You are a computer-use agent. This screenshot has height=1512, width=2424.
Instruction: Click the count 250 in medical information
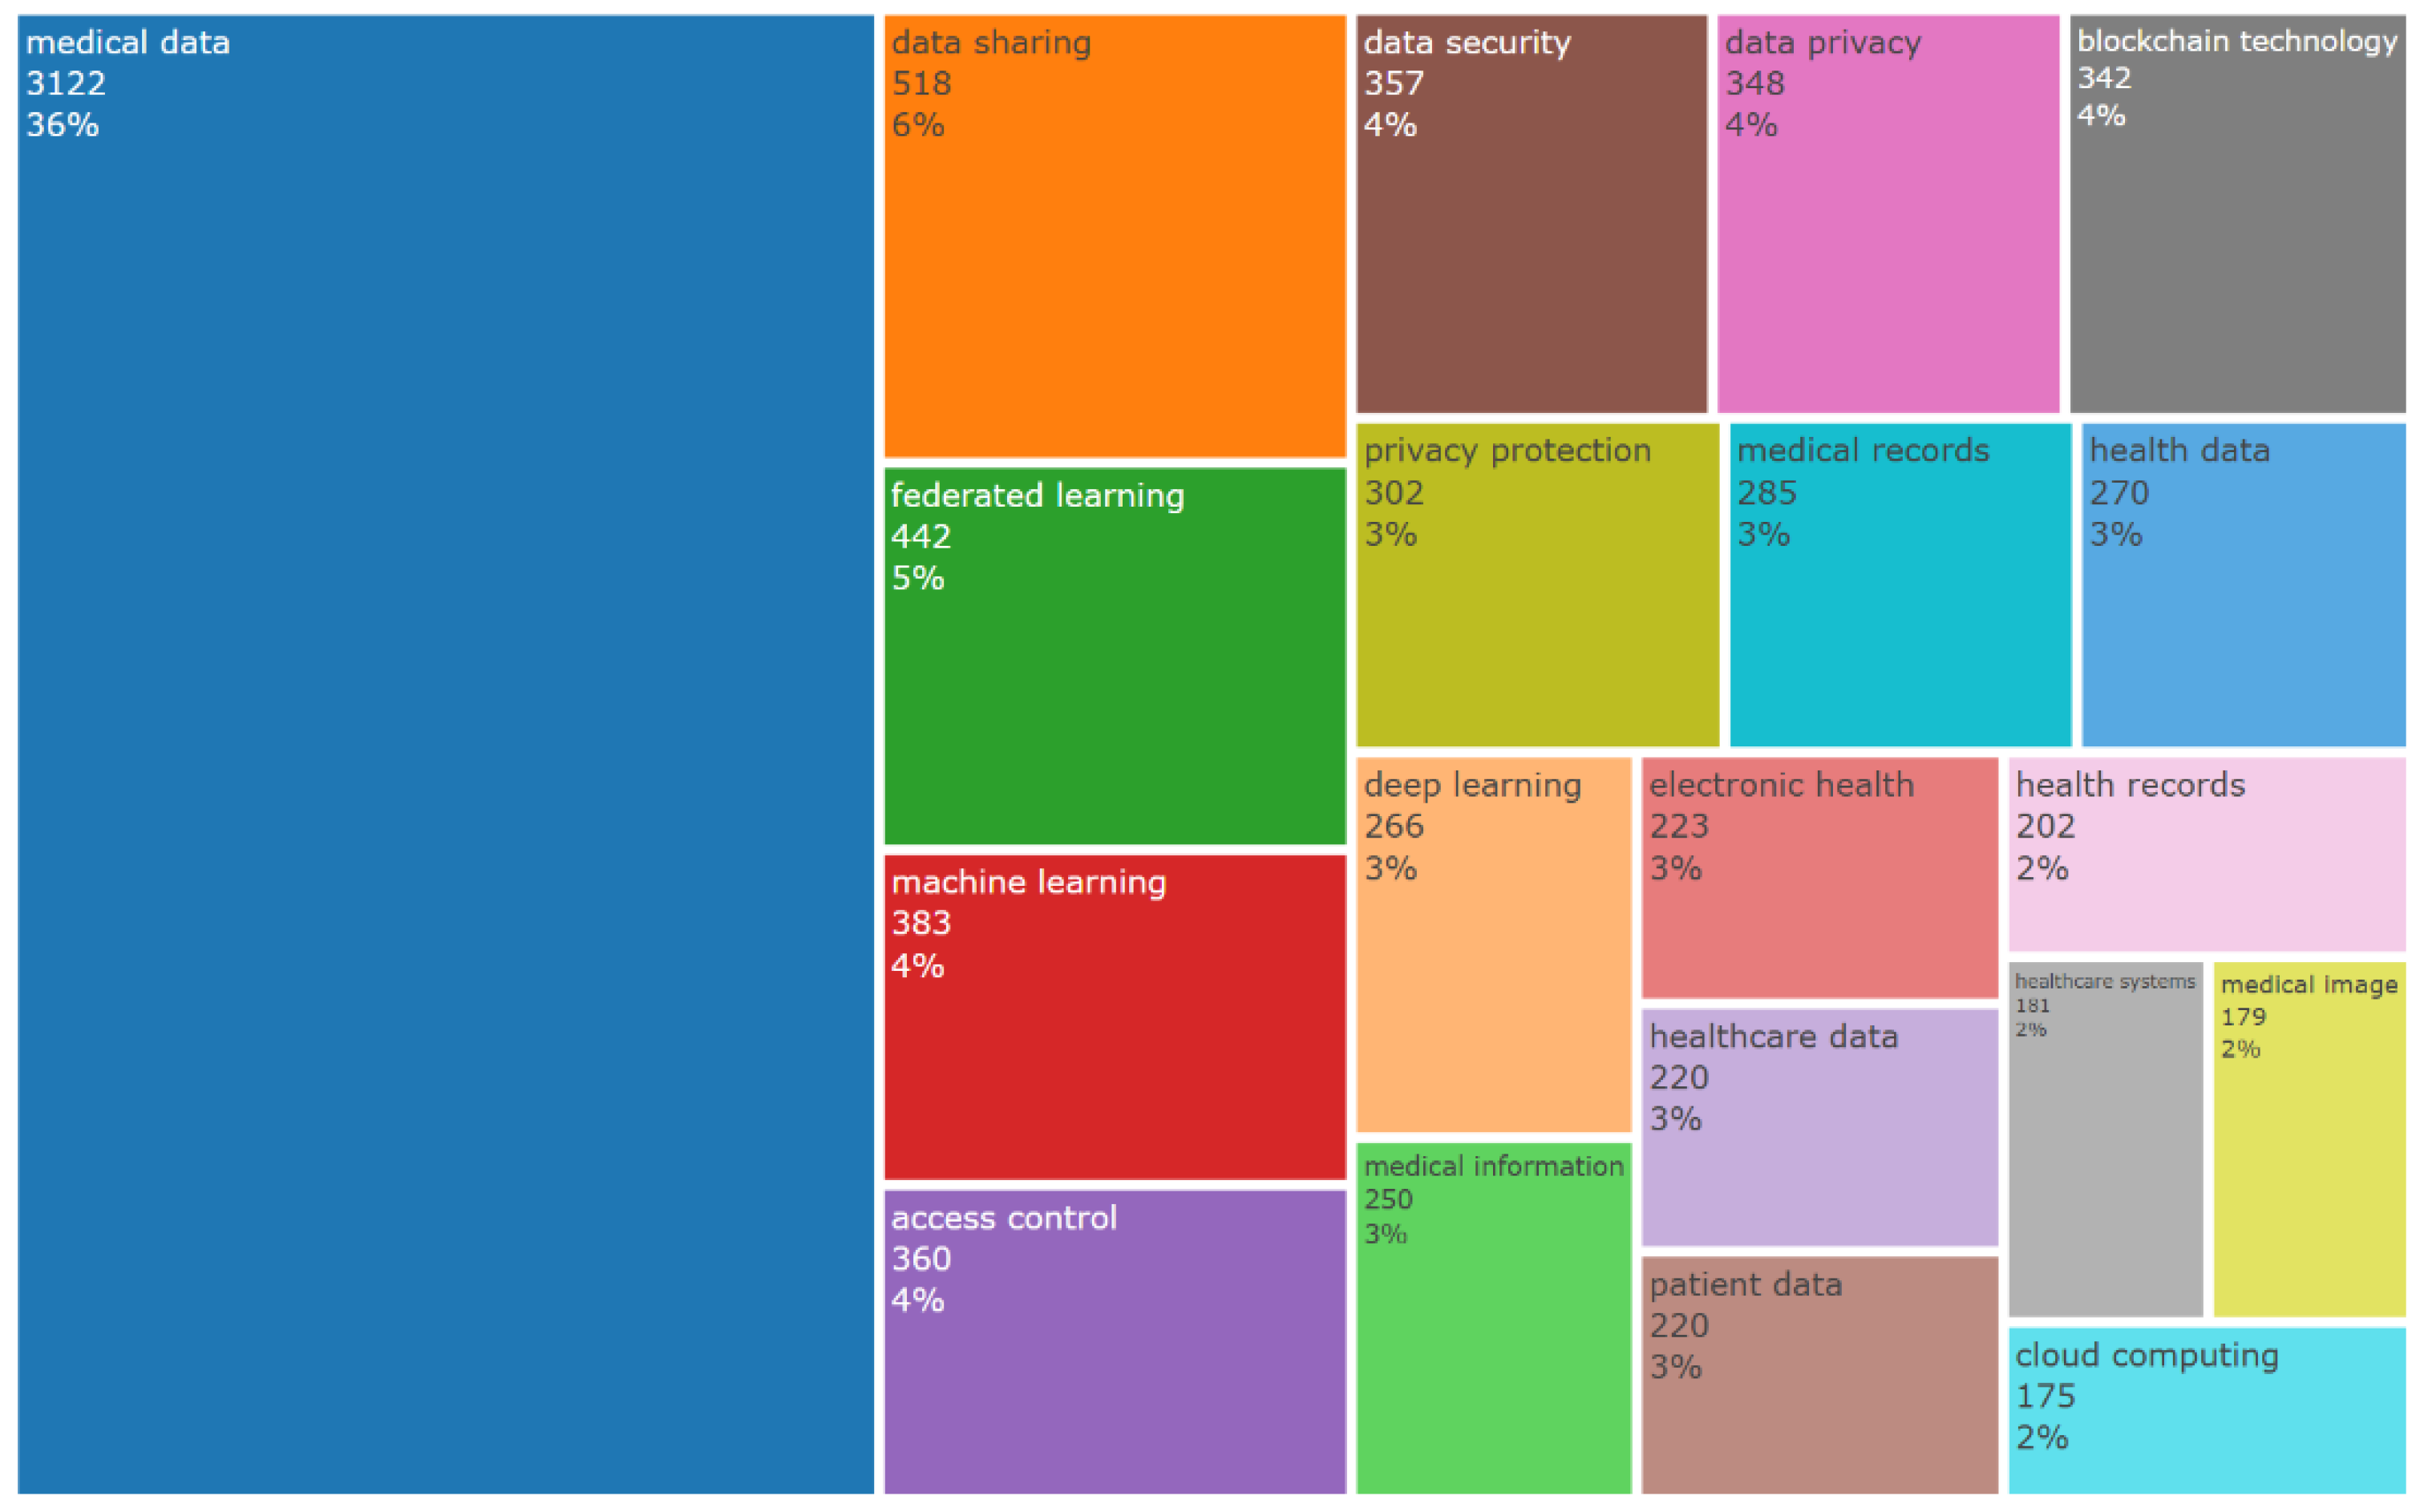1389,1200
